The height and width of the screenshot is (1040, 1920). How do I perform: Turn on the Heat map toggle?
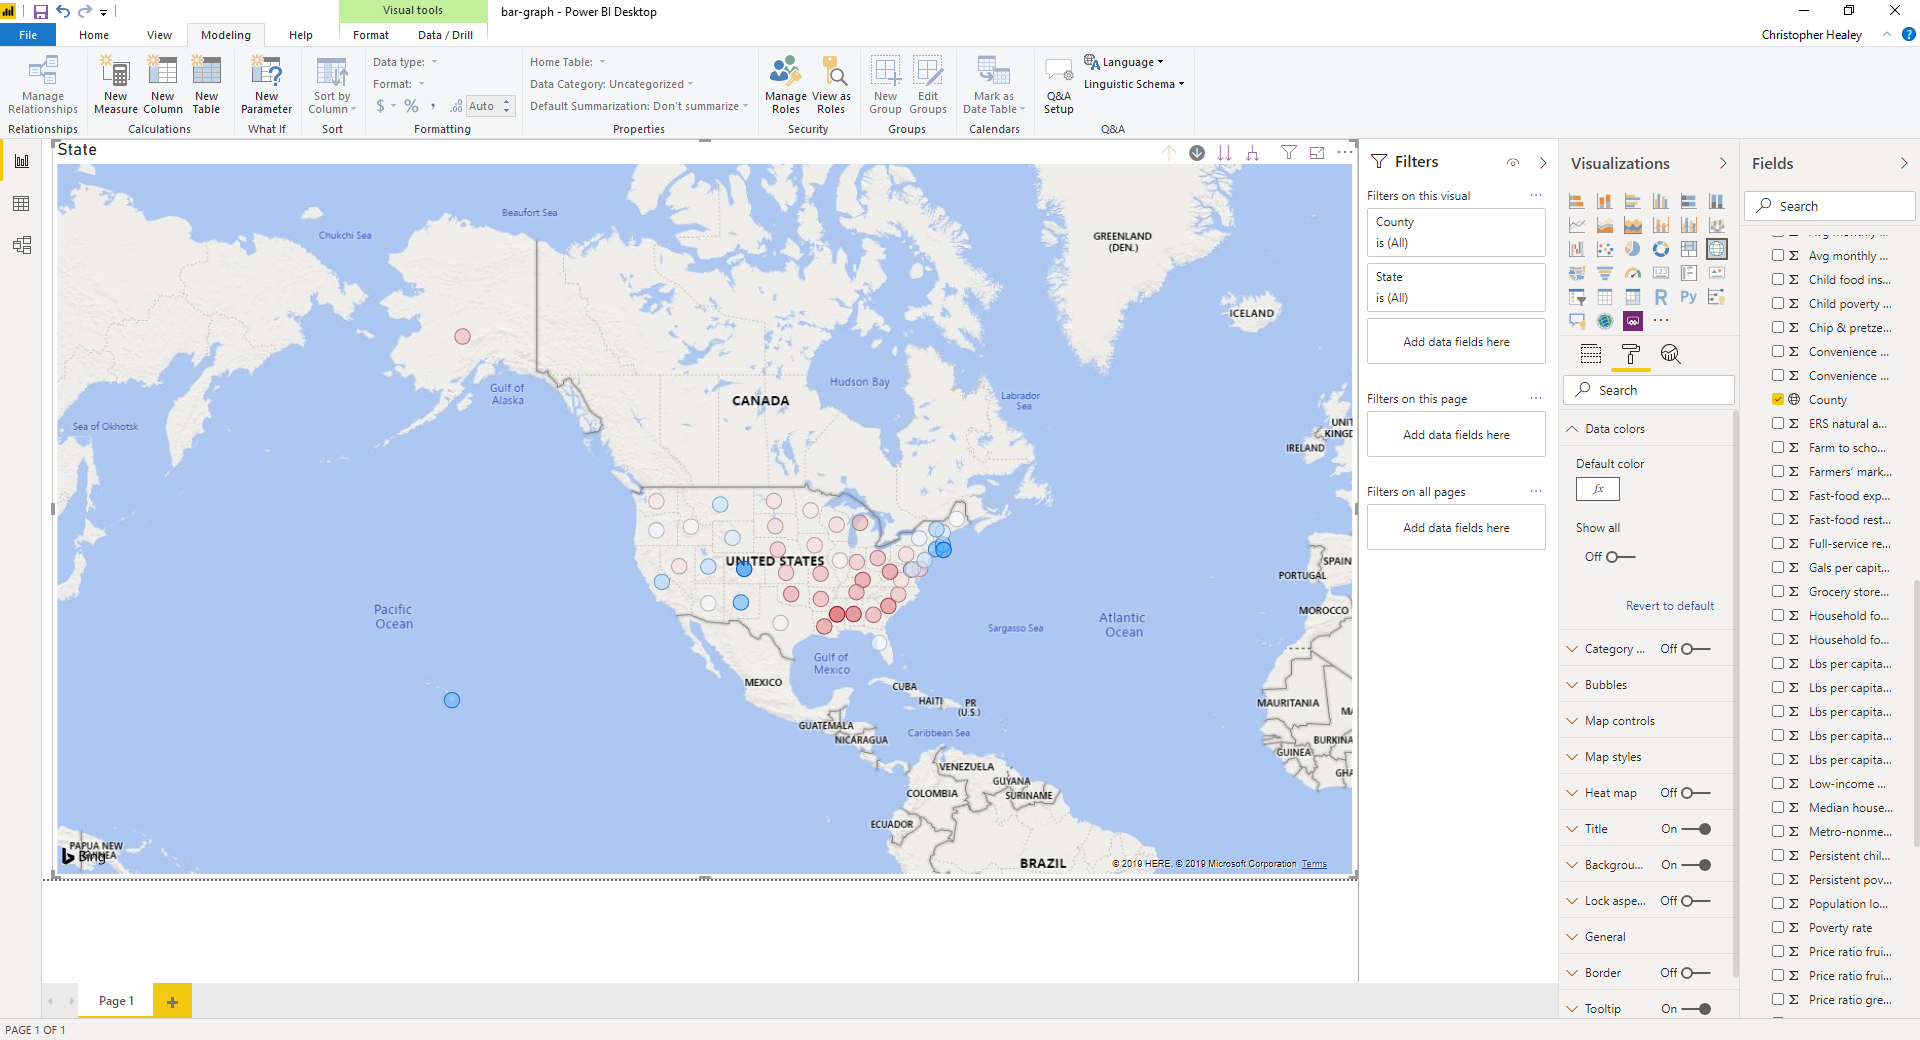1695,793
